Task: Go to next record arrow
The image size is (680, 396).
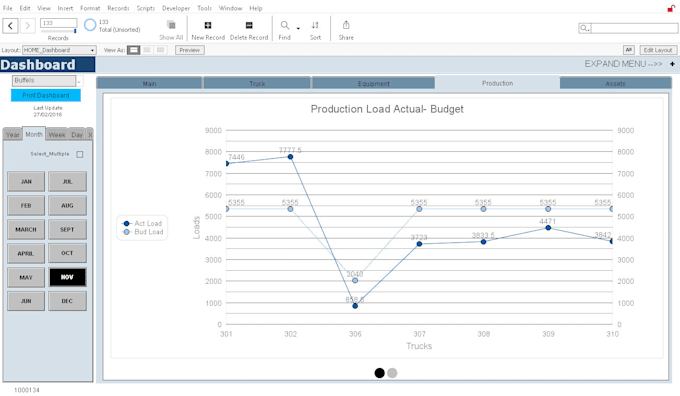Action: point(27,26)
